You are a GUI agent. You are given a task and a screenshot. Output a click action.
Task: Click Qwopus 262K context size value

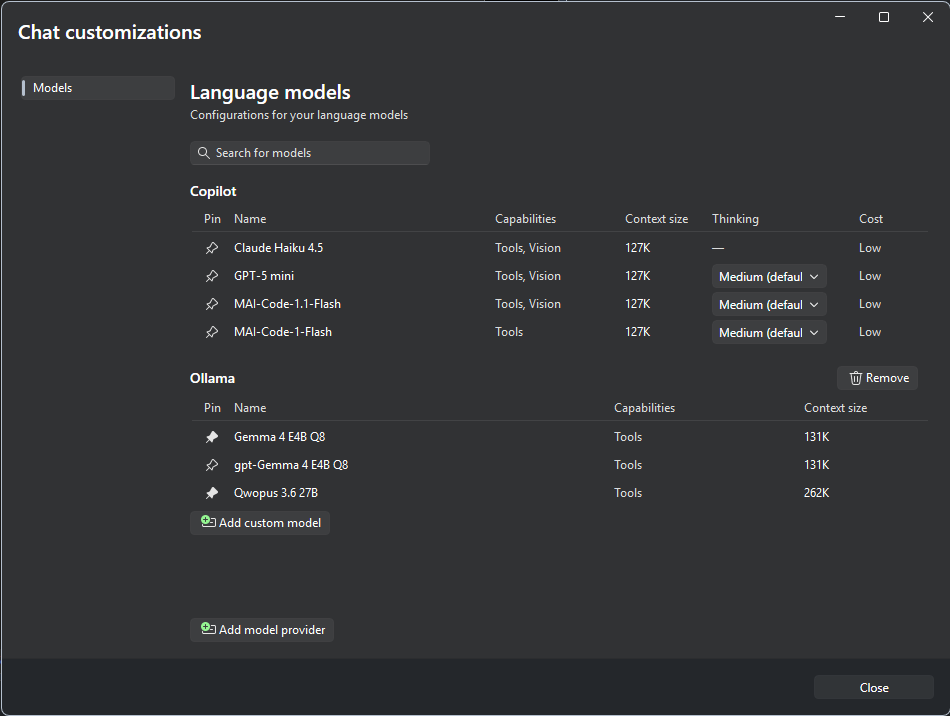[816, 493]
